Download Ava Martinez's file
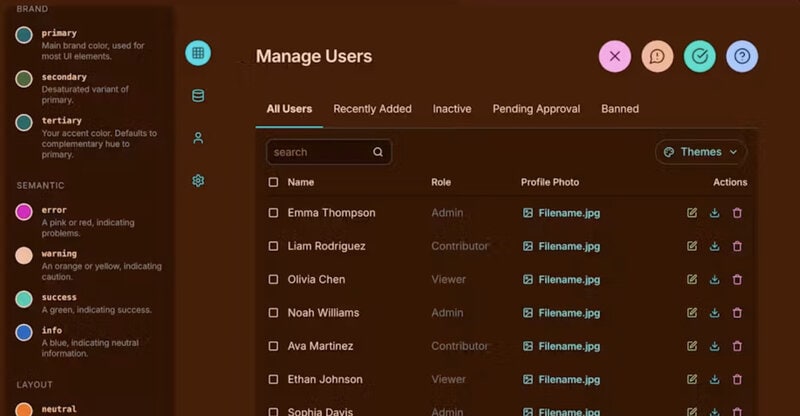Image resolution: width=800 pixels, height=416 pixels. point(714,346)
